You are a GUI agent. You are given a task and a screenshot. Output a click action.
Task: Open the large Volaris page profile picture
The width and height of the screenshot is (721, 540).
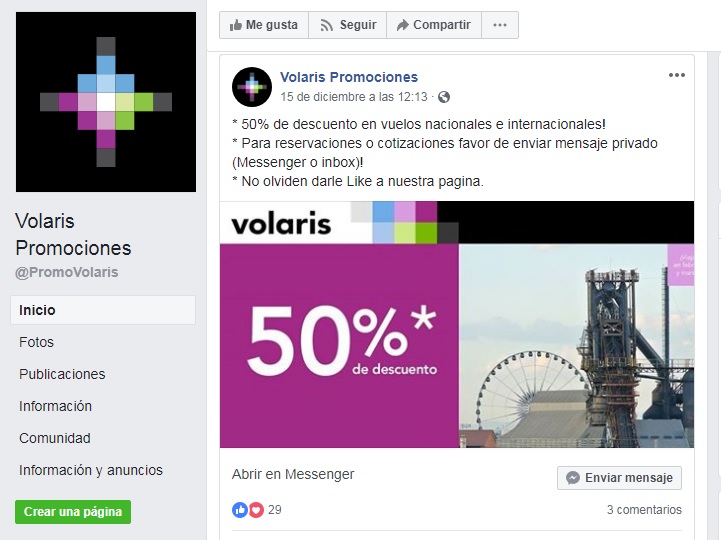(106, 102)
